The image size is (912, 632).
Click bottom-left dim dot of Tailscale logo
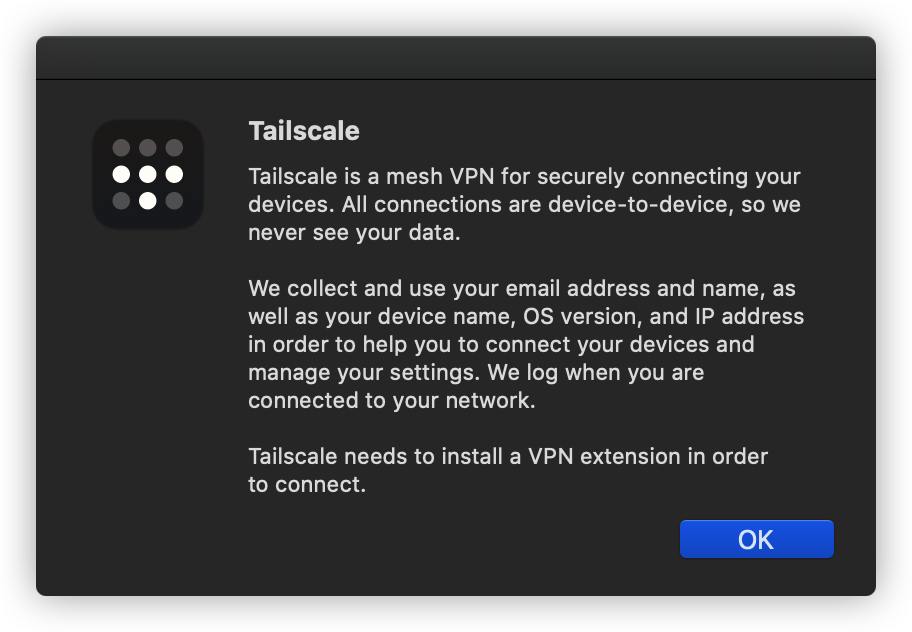(121, 200)
